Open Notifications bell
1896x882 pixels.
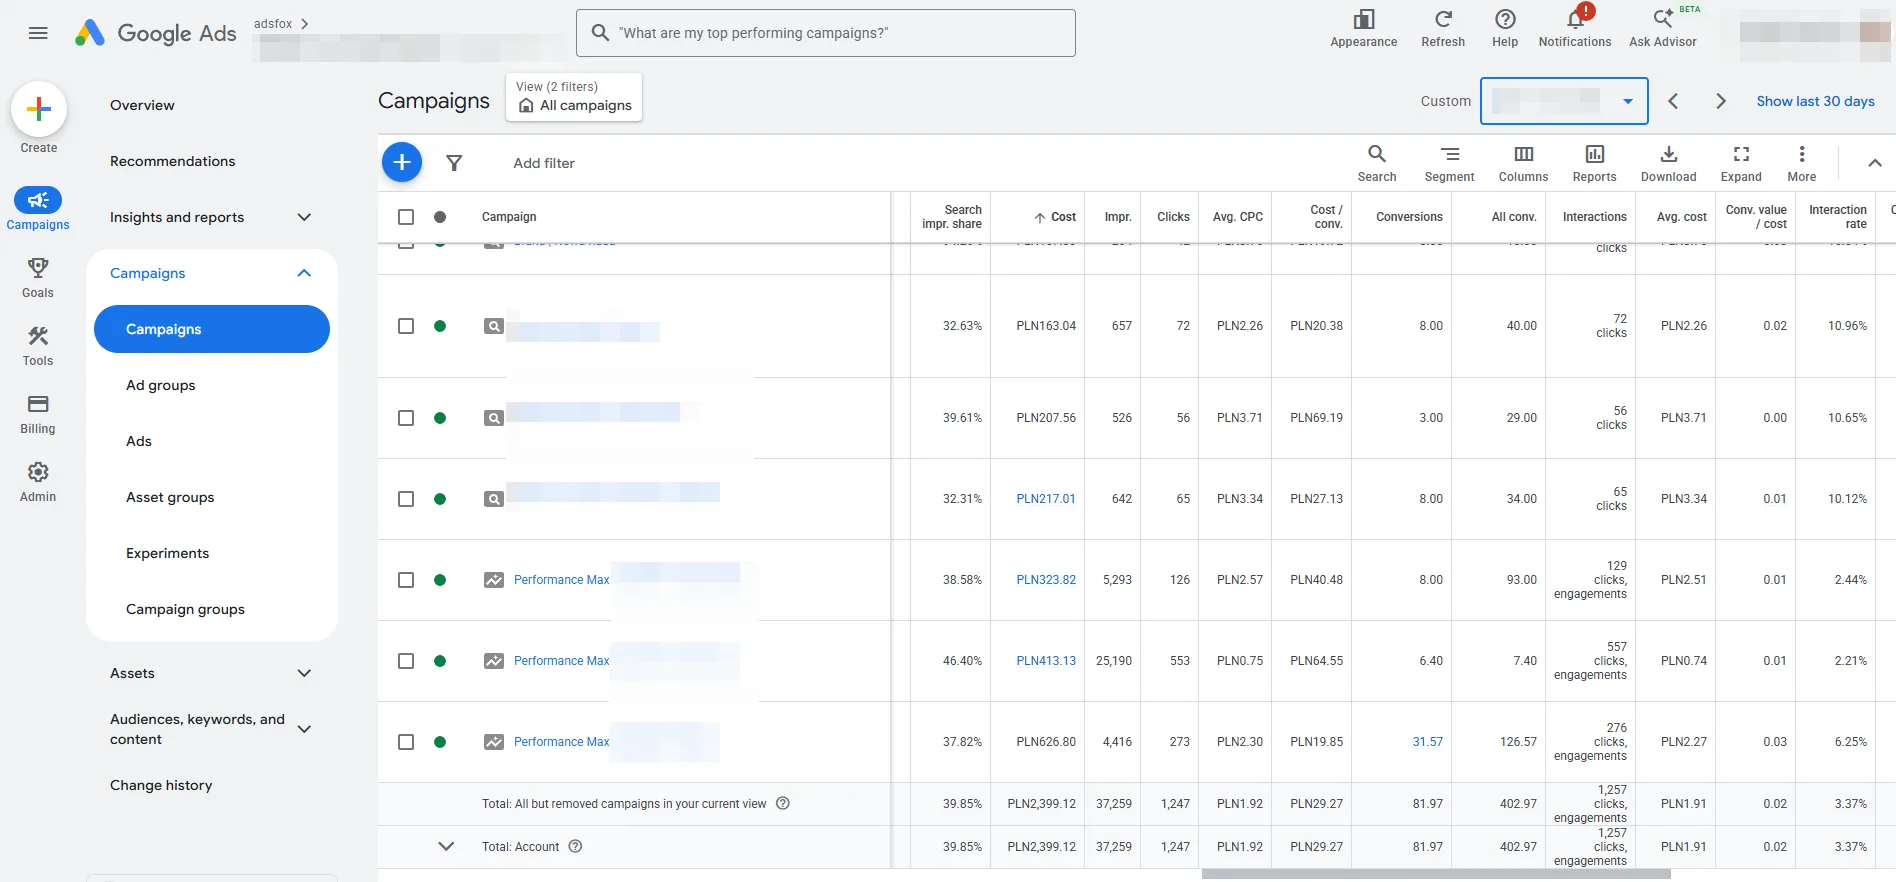point(1575,29)
